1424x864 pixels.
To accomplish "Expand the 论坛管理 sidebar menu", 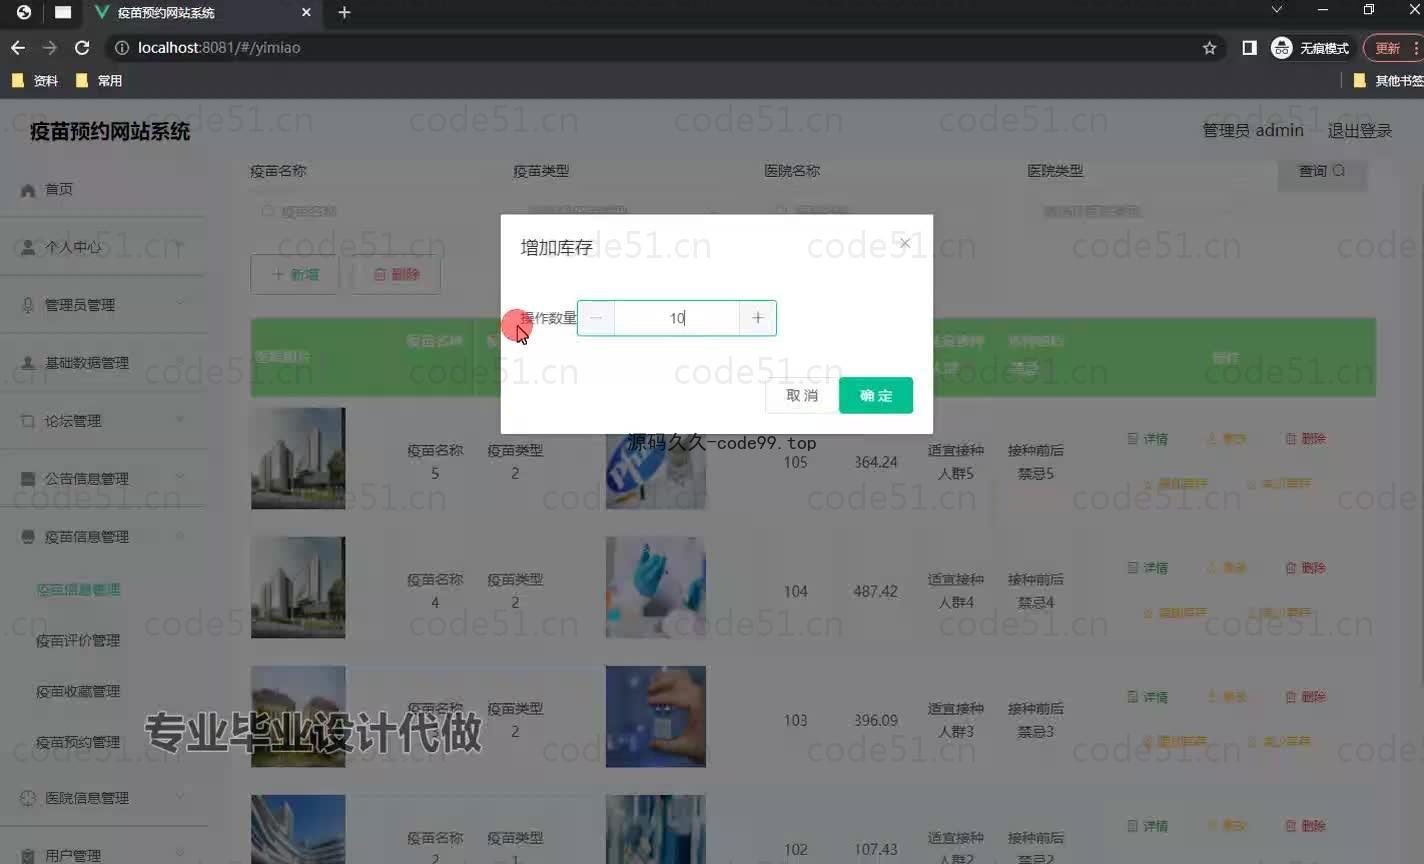I will tap(102, 421).
